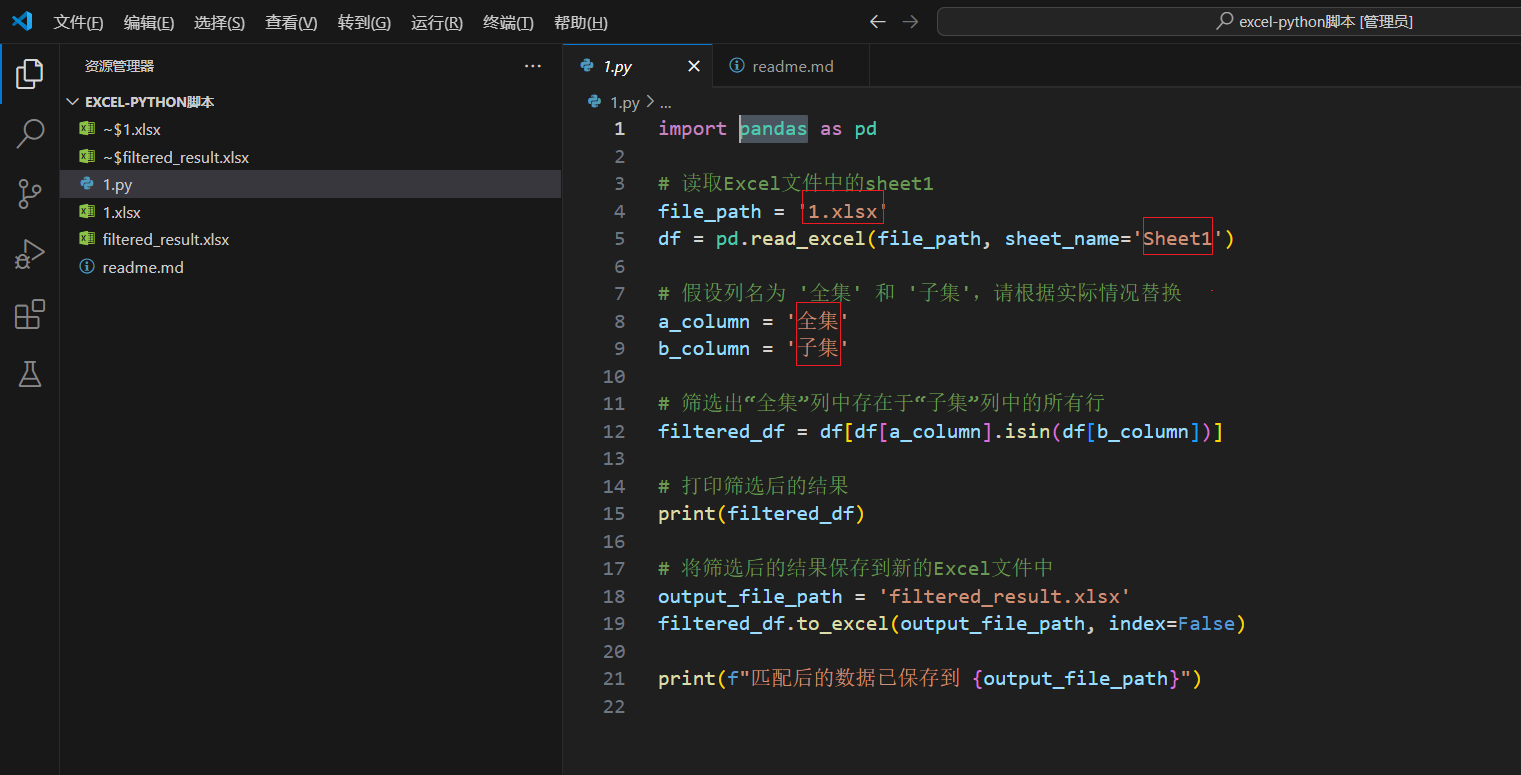Viewport: 1521px width, 775px height.
Task: Click False on line 19
Action: point(1206,624)
